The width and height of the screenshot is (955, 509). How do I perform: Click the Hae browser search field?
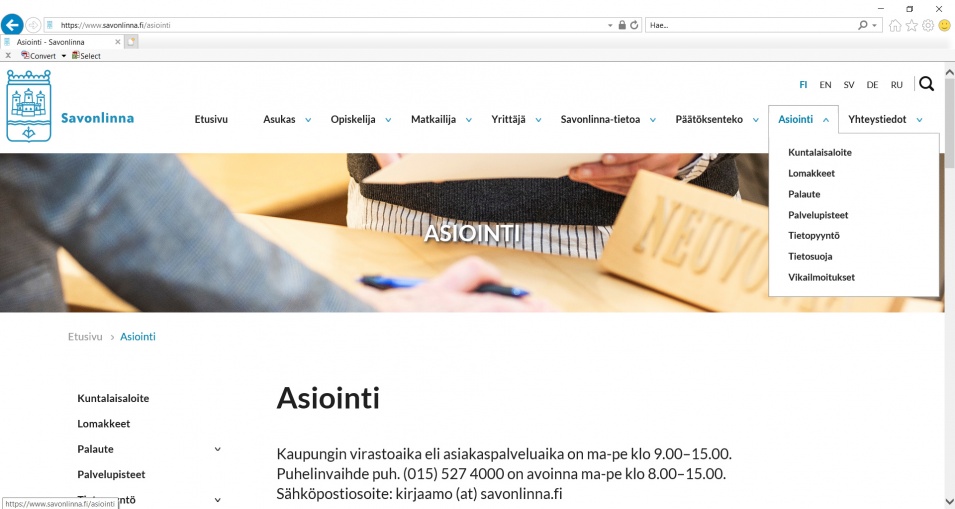752,25
